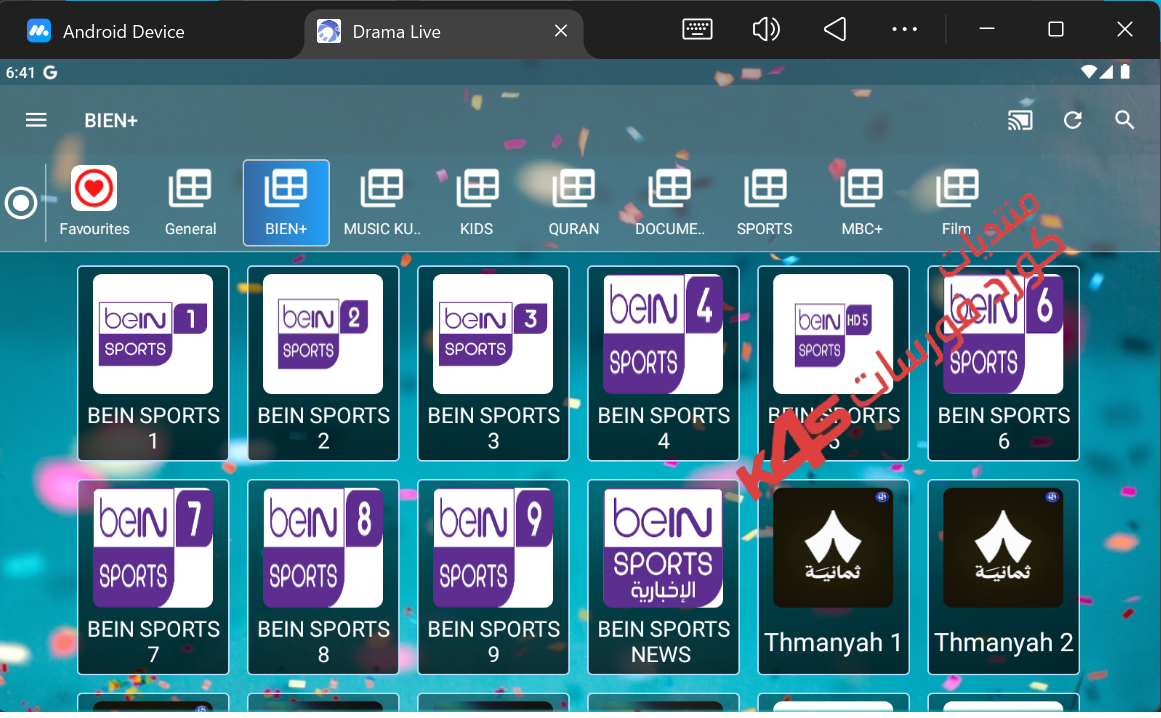Start the BEIN SPORTS 8 channel

(x=323, y=577)
